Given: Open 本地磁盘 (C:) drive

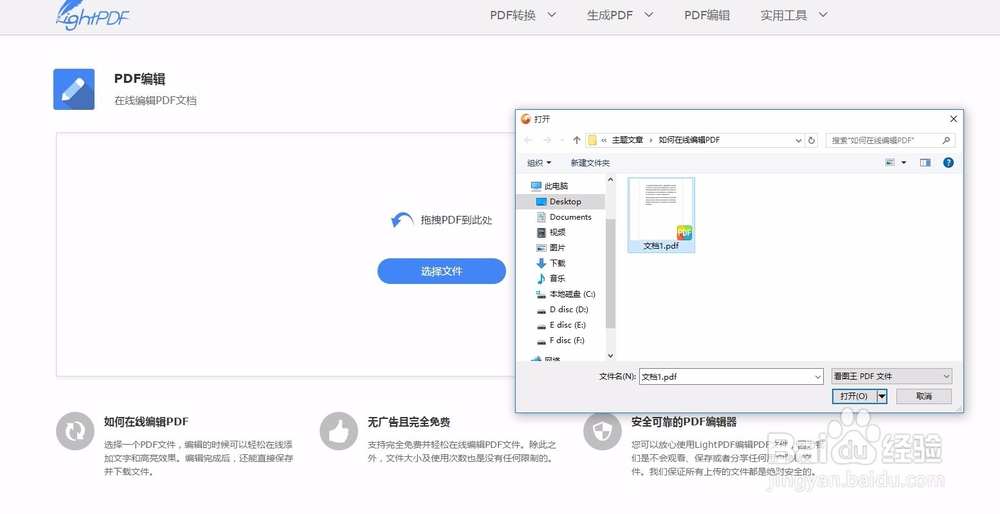Looking at the screenshot, I should pyautogui.click(x=566, y=294).
